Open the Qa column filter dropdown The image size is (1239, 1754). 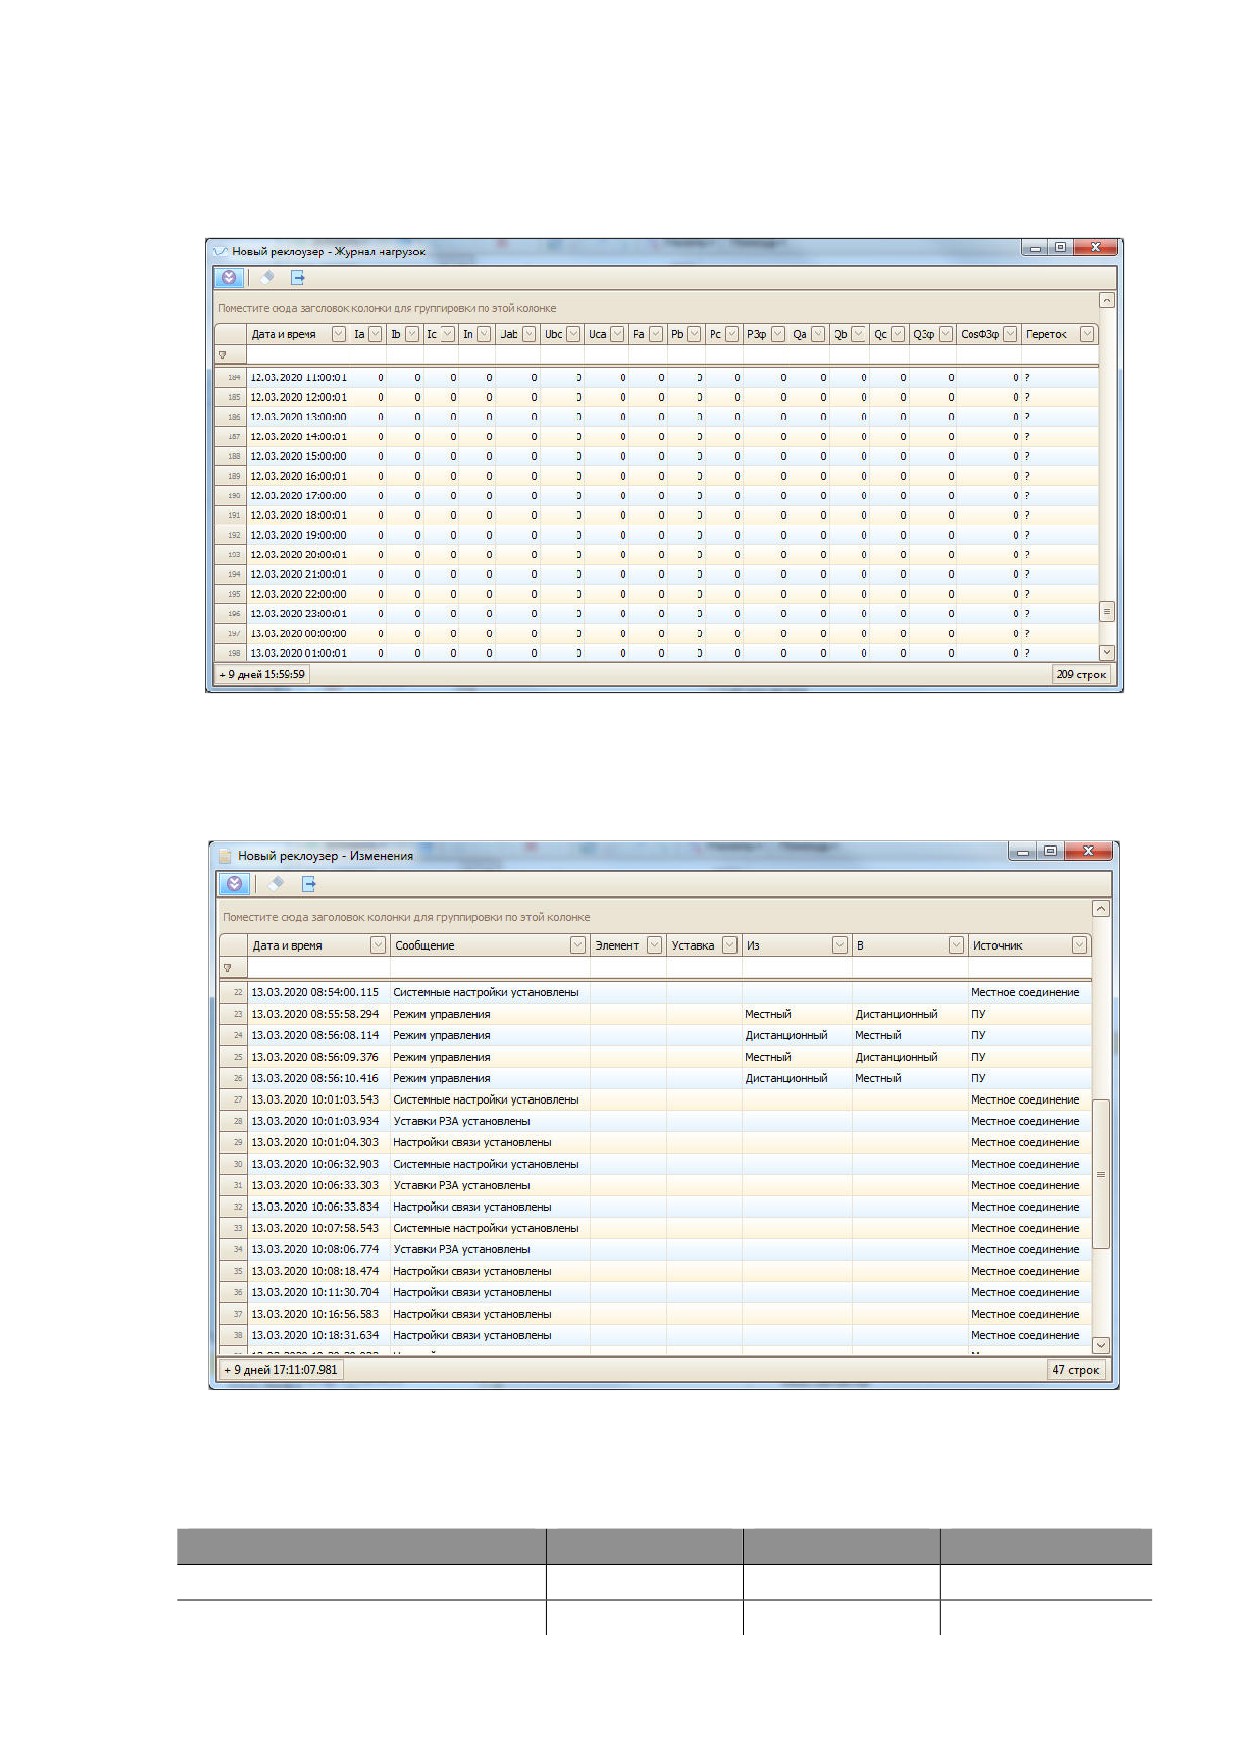click(818, 334)
